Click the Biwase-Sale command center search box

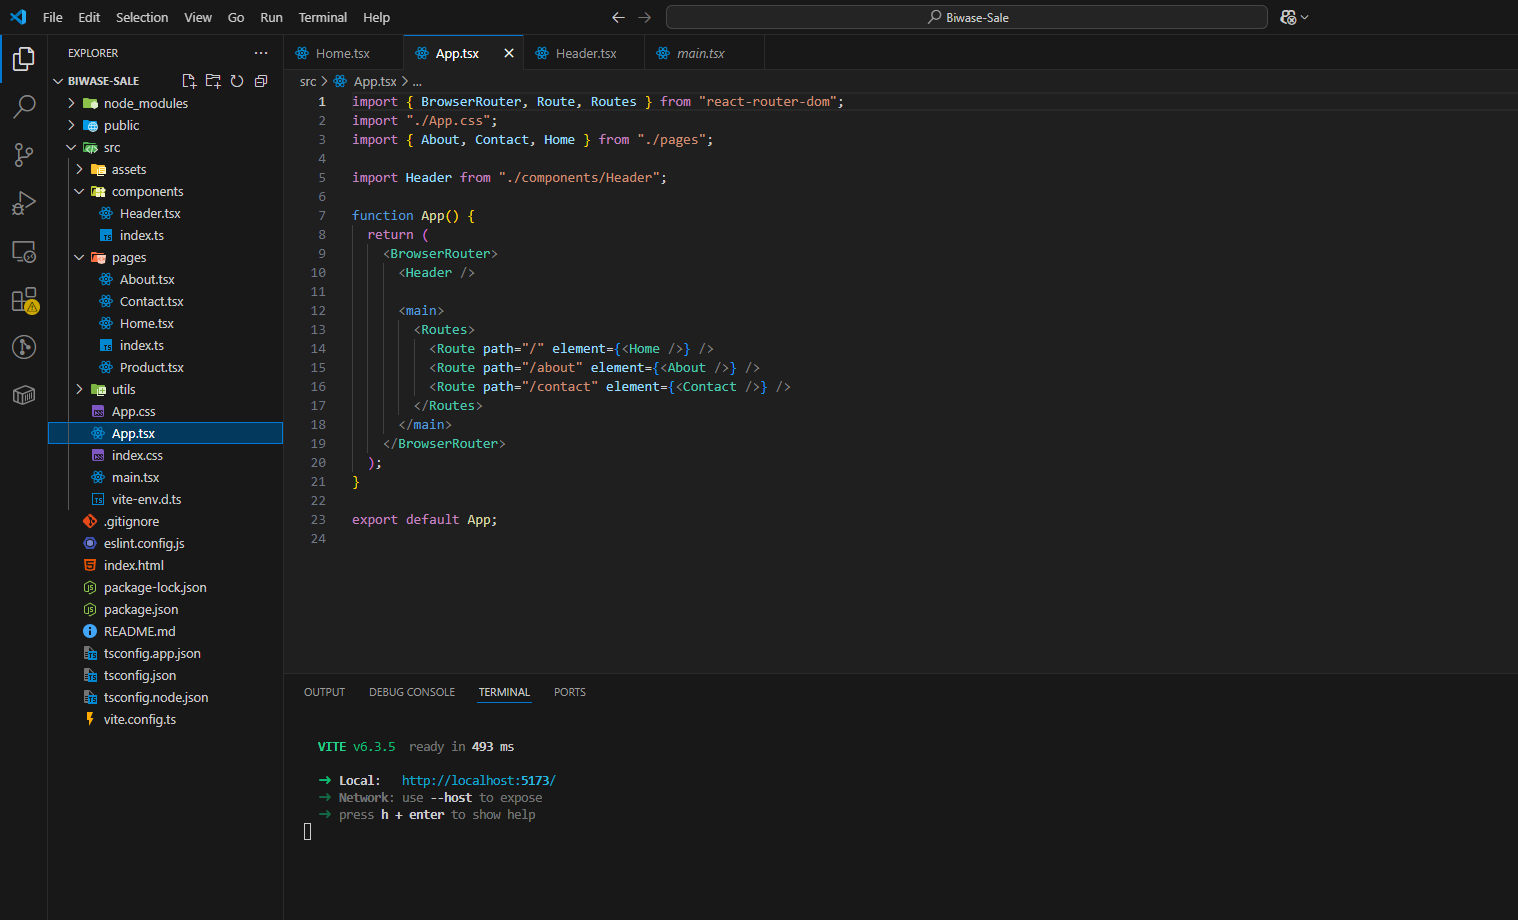coord(966,17)
